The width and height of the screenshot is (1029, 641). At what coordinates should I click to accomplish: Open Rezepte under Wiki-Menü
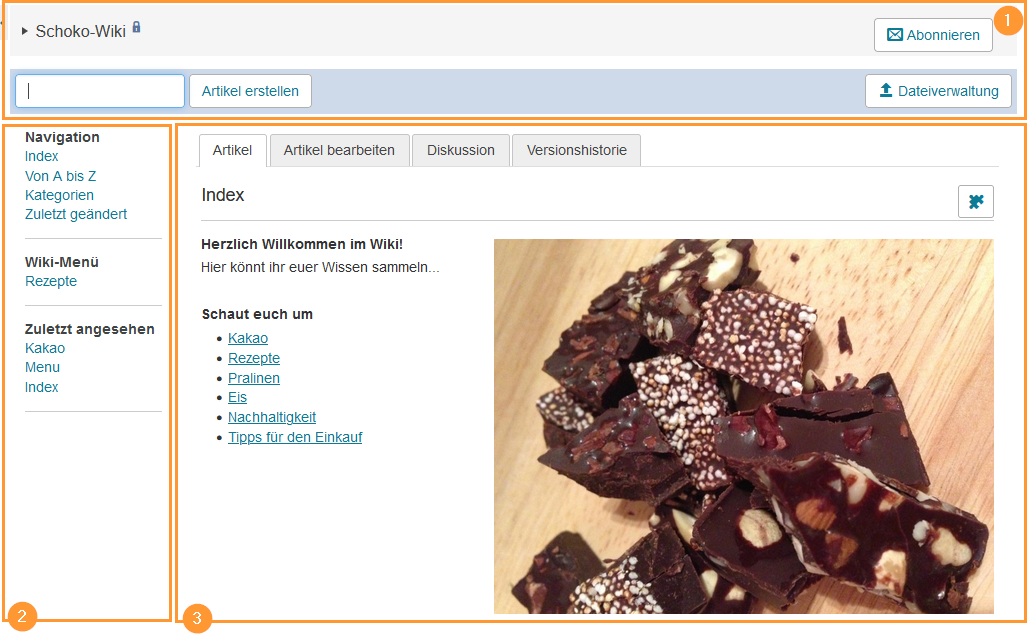pos(51,281)
